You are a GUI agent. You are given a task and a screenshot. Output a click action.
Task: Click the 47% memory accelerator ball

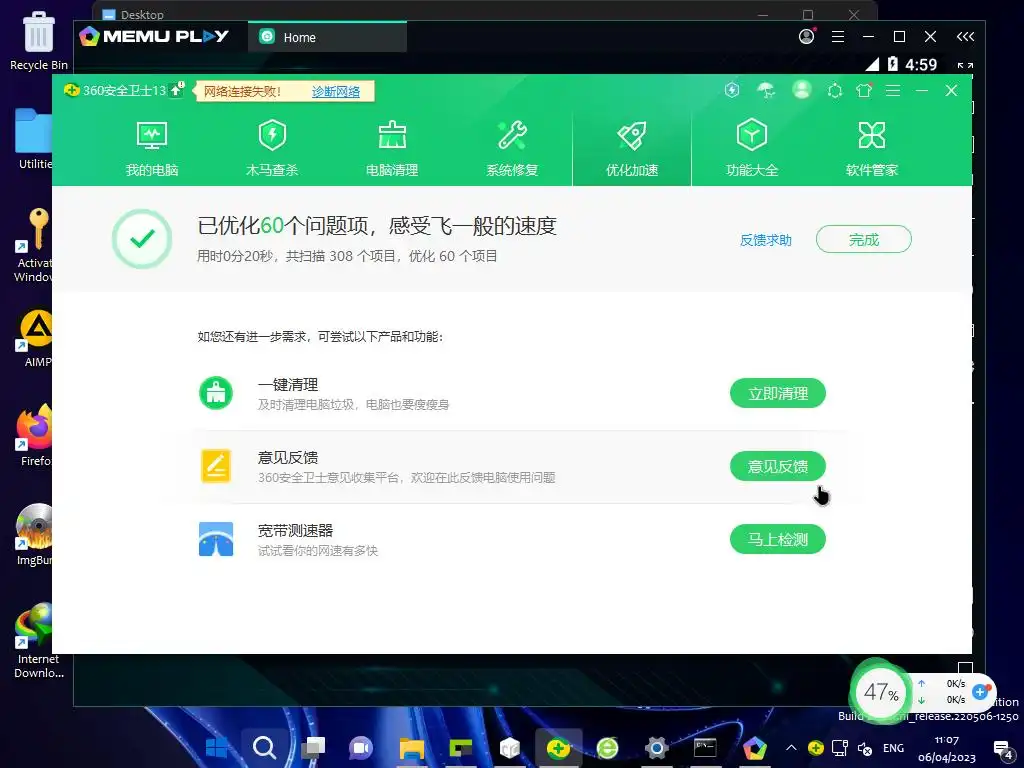click(880, 692)
